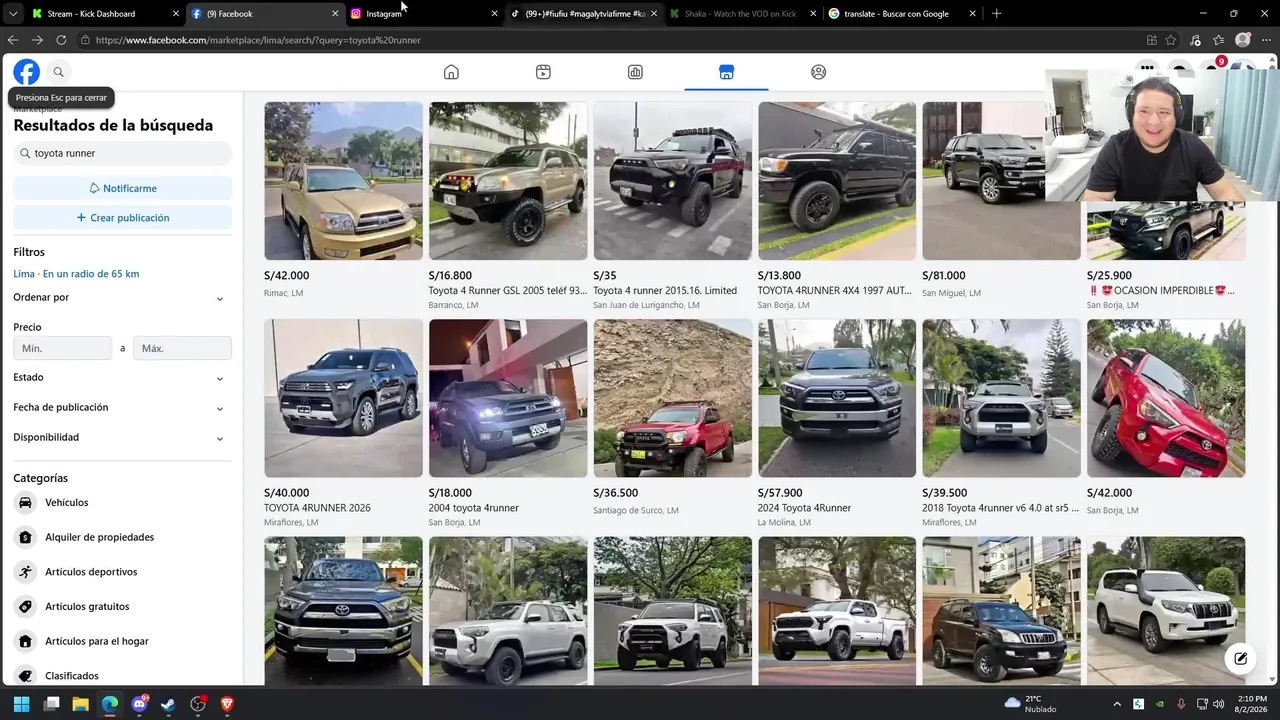Open the S/36.500 Santiago de Surco photo
The height and width of the screenshot is (720, 1280).
pos(672,398)
